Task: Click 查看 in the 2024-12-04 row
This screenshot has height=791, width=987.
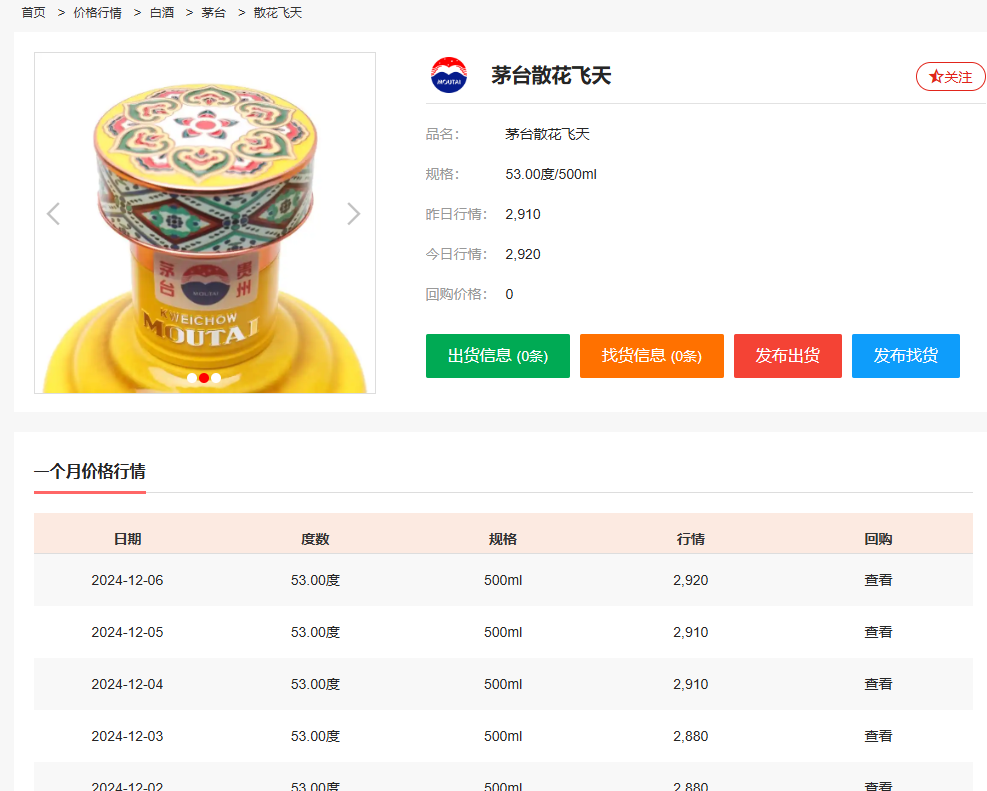Action: tap(878, 684)
